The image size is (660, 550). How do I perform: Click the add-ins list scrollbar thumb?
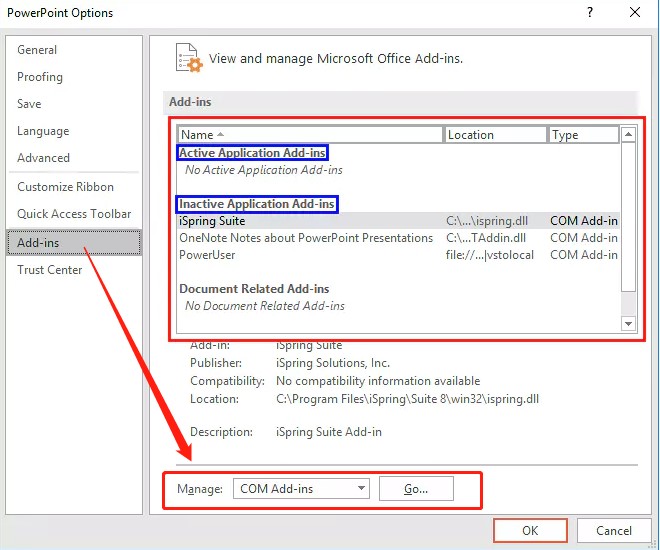pyautogui.click(x=628, y=217)
